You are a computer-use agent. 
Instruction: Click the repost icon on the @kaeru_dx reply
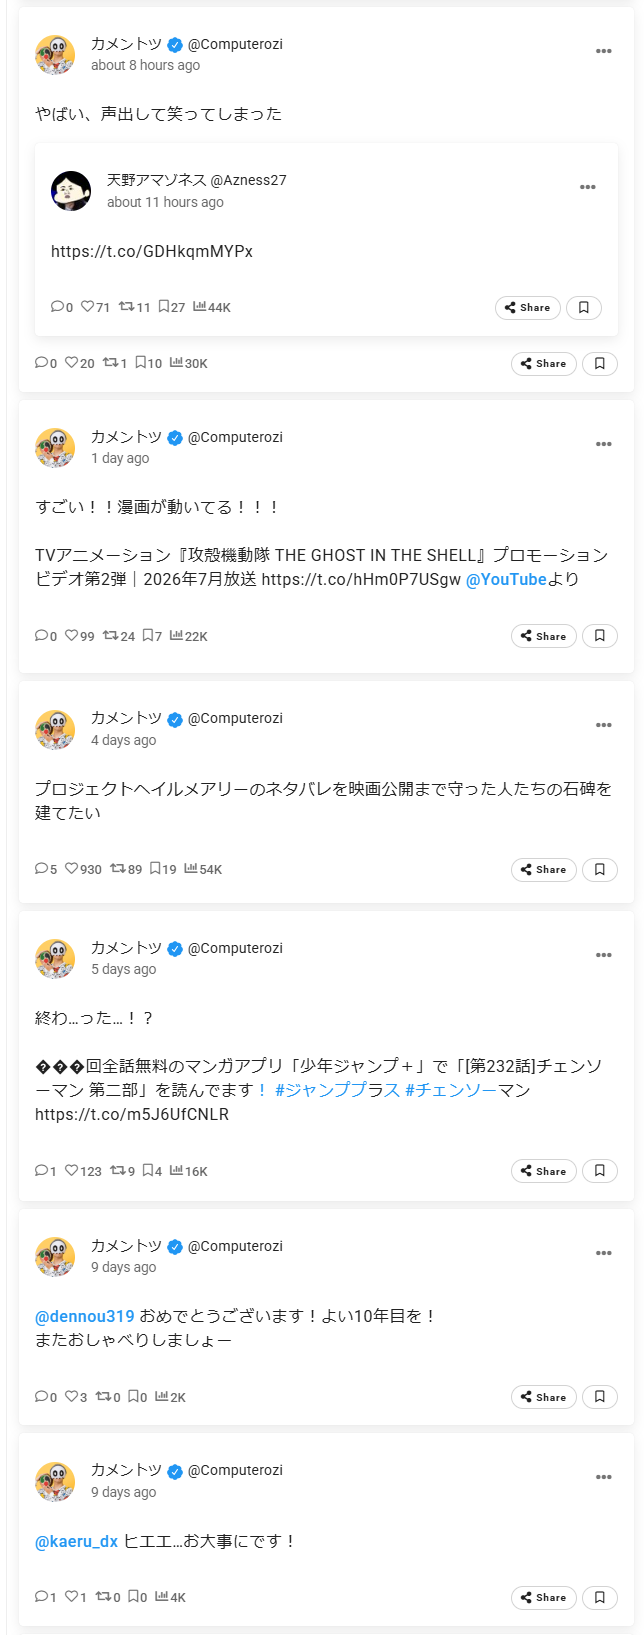(x=102, y=1597)
